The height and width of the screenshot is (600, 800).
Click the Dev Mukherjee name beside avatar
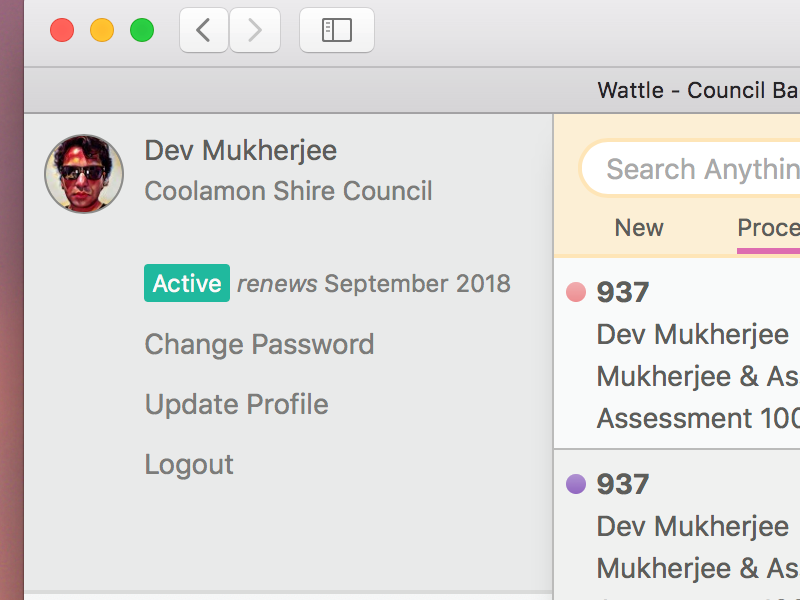click(x=240, y=150)
